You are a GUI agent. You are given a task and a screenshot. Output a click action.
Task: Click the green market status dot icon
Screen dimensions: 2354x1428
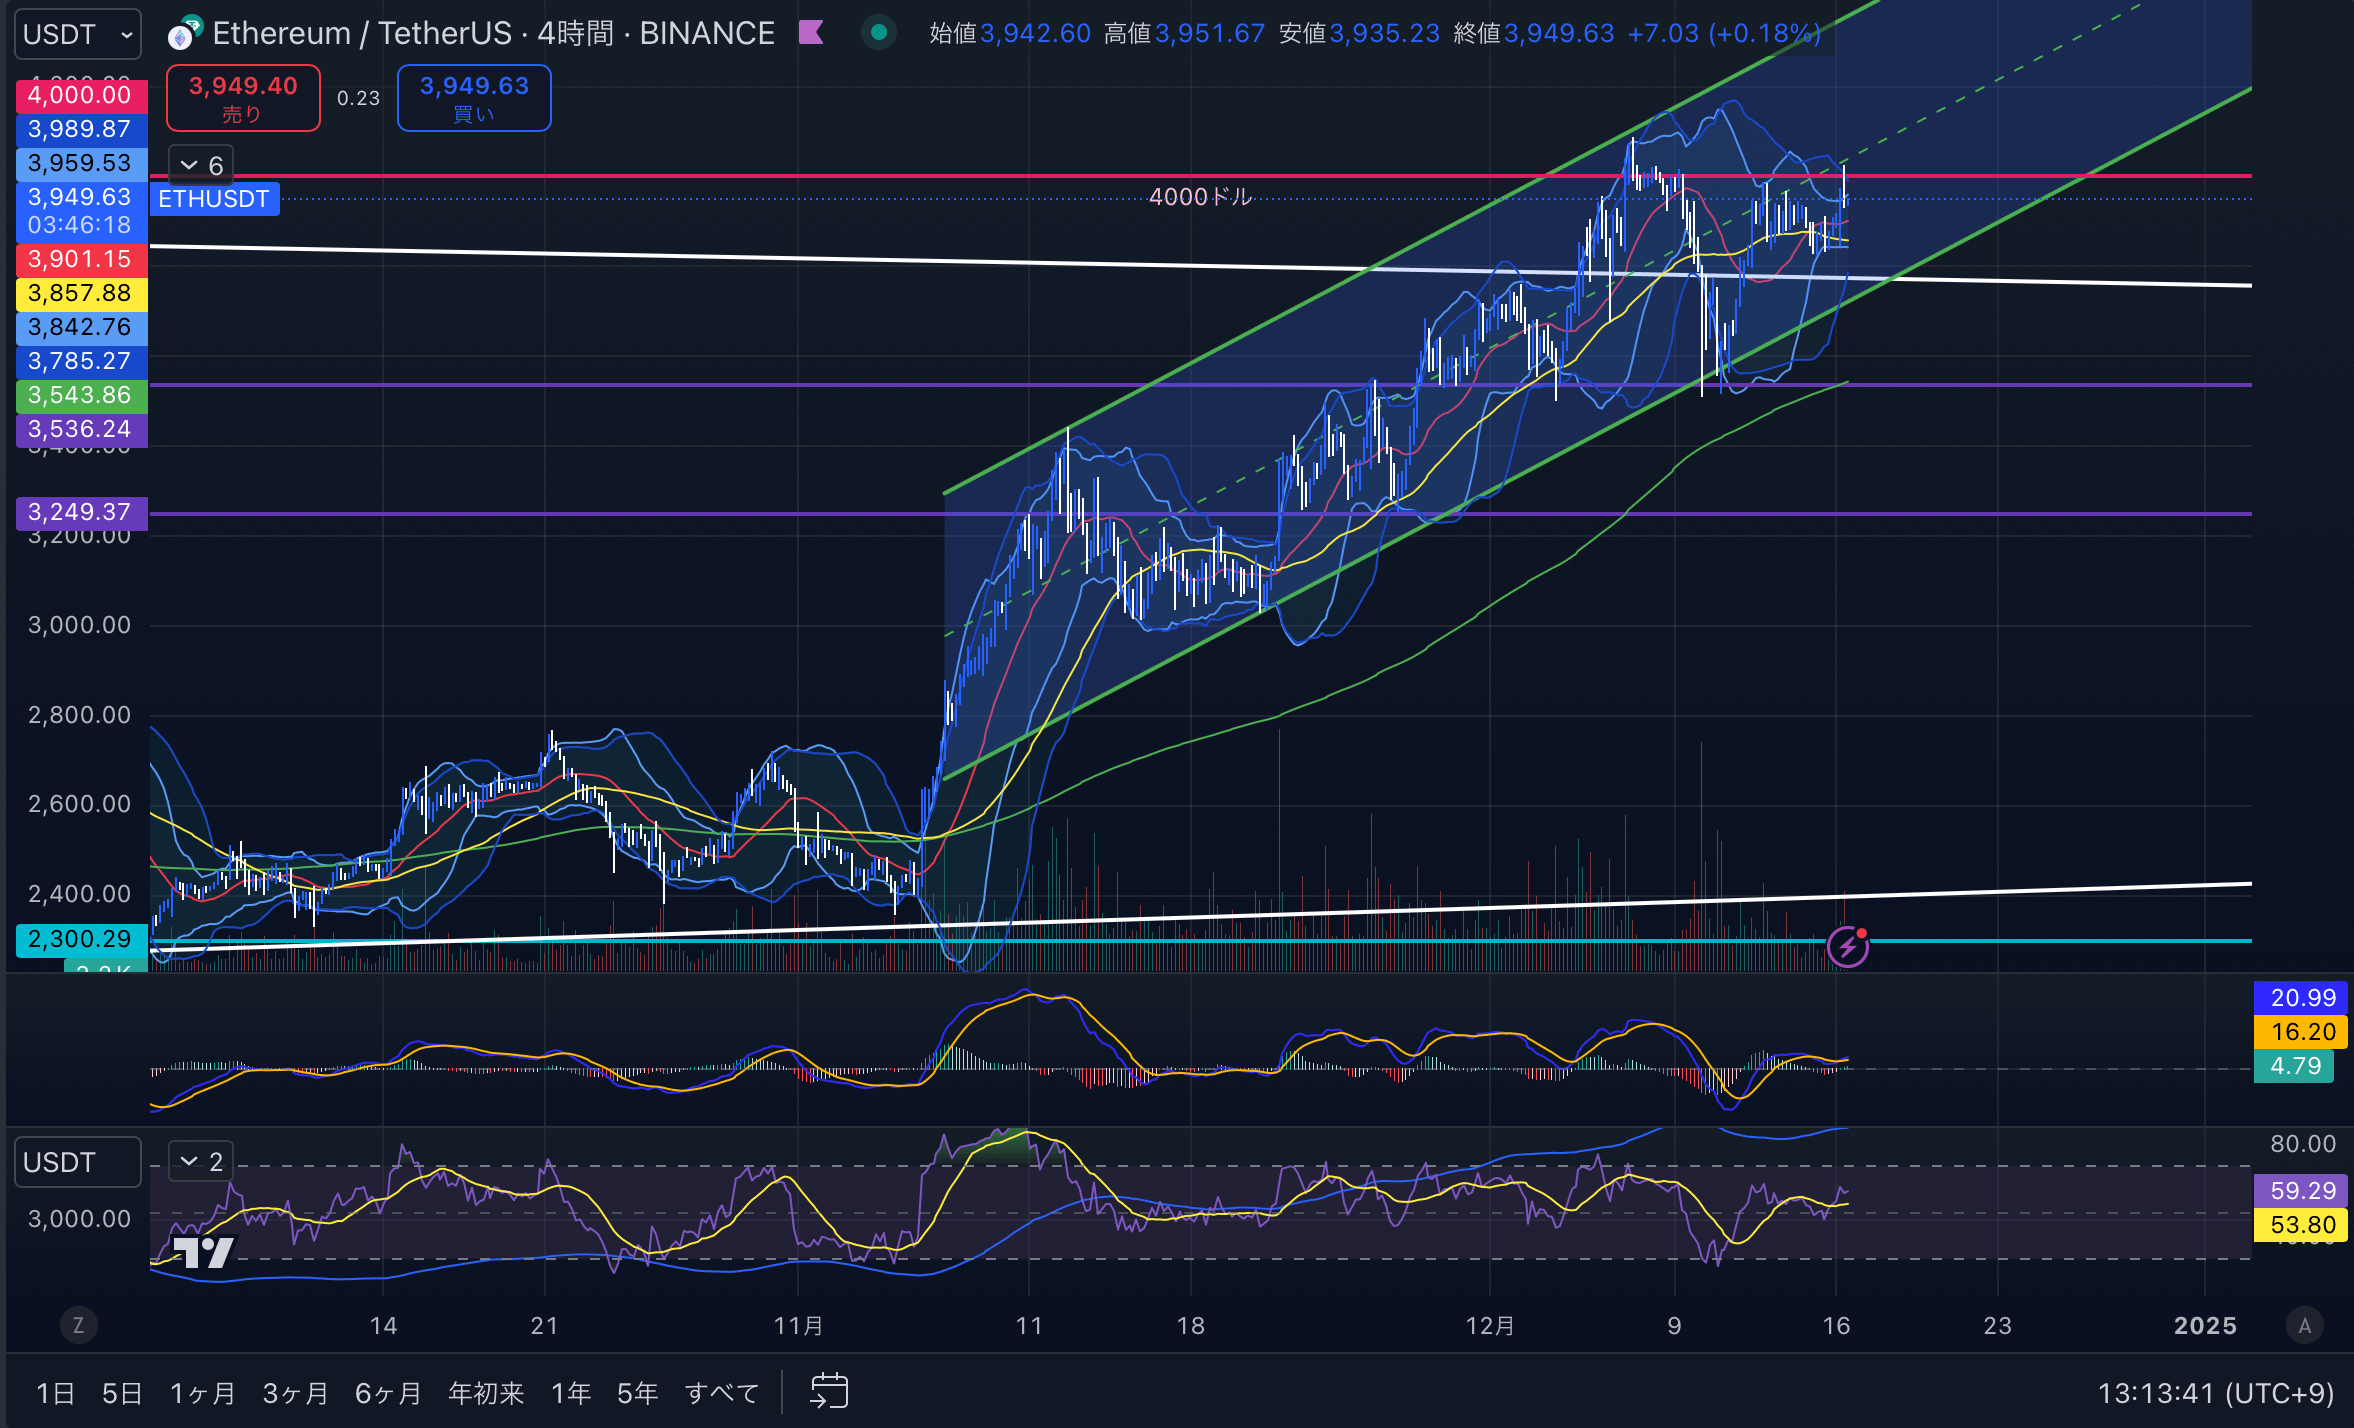click(879, 33)
